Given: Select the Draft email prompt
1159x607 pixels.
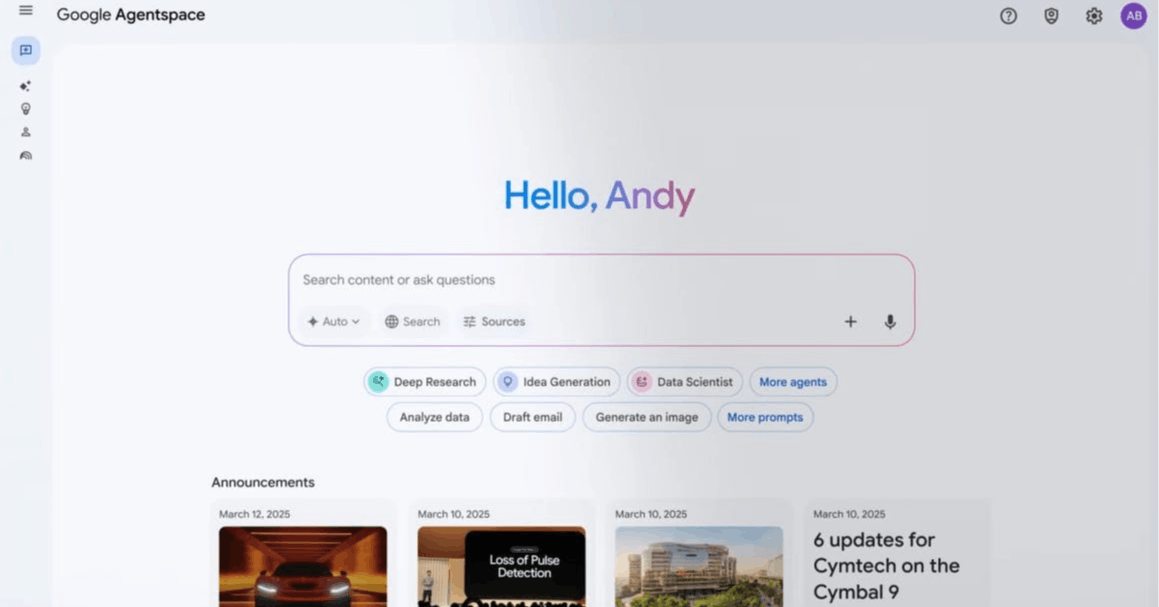Looking at the screenshot, I should click(532, 417).
